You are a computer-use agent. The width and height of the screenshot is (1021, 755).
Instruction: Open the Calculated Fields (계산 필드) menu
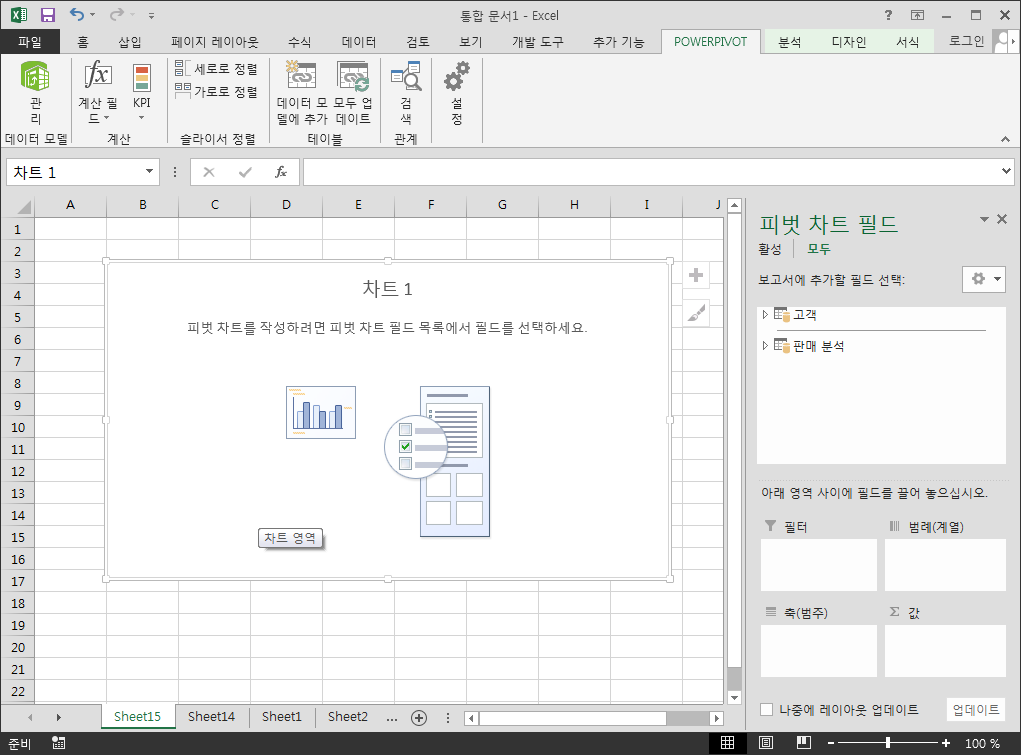(x=98, y=92)
